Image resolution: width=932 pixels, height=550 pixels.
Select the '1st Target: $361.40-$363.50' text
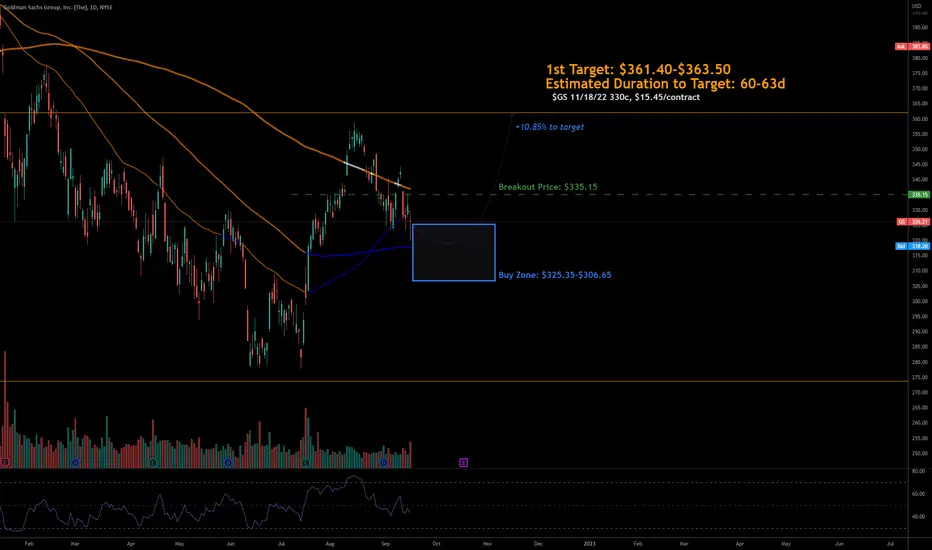pos(638,69)
